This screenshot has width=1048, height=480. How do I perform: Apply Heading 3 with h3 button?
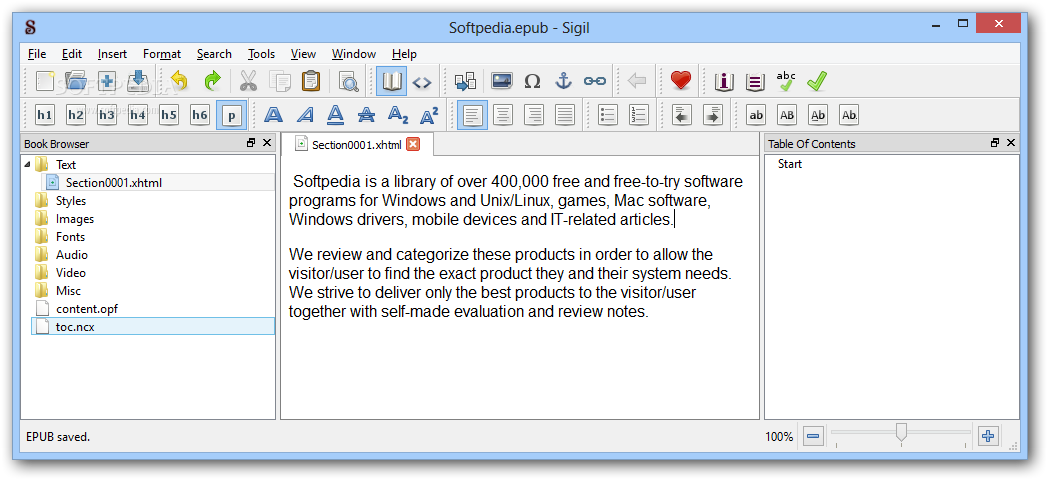pyautogui.click(x=106, y=115)
